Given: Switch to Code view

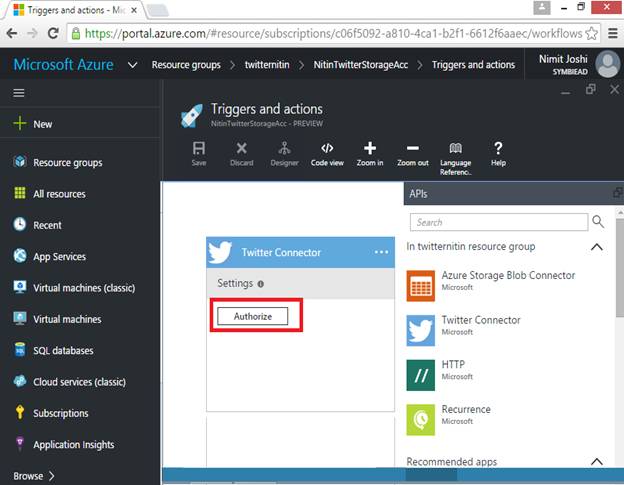Looking at the screenshot, I should [327, 154].
